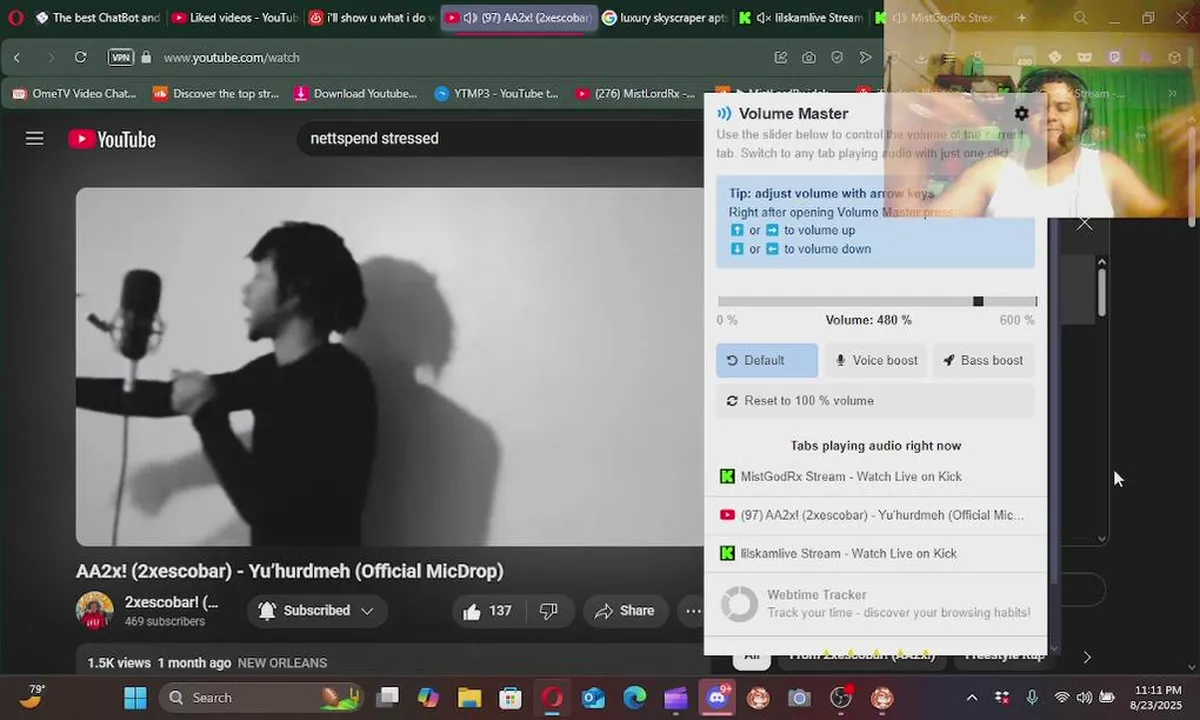Viewport: 1200px width, 720px height.
Task: Open microphone icon in system tray
Action: [1032, 697]
